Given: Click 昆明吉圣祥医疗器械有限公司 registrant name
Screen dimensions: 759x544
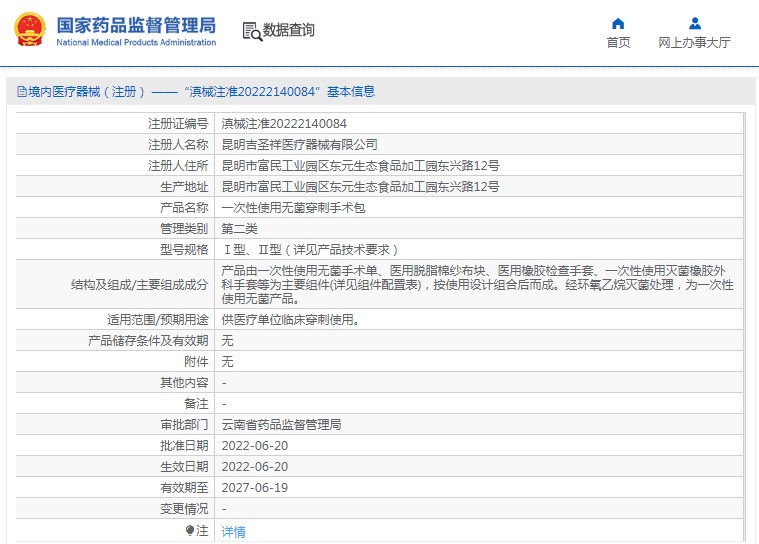Looking at the screenshot, I should [299, 145].
